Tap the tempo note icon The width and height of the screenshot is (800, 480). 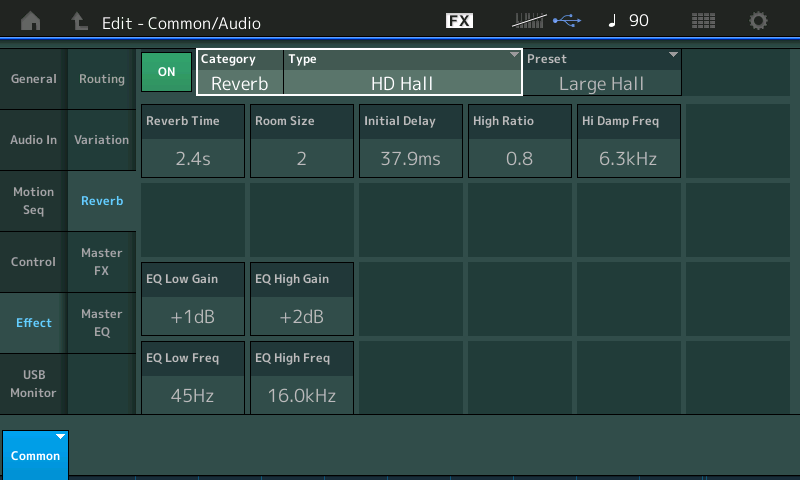pos(612,21)
